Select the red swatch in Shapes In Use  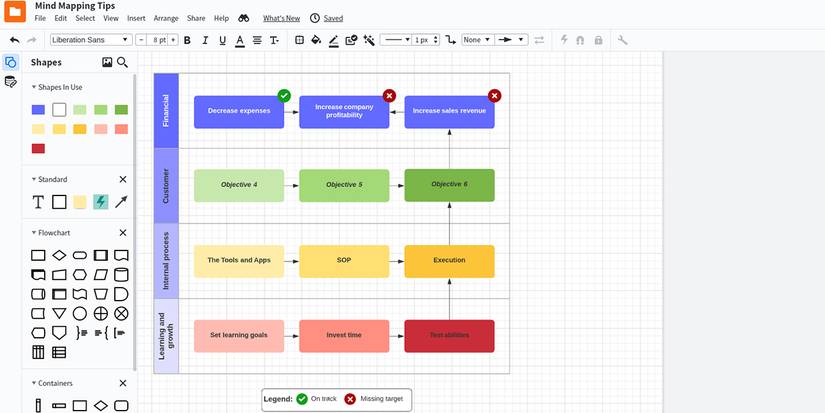(x=38, y=148)
